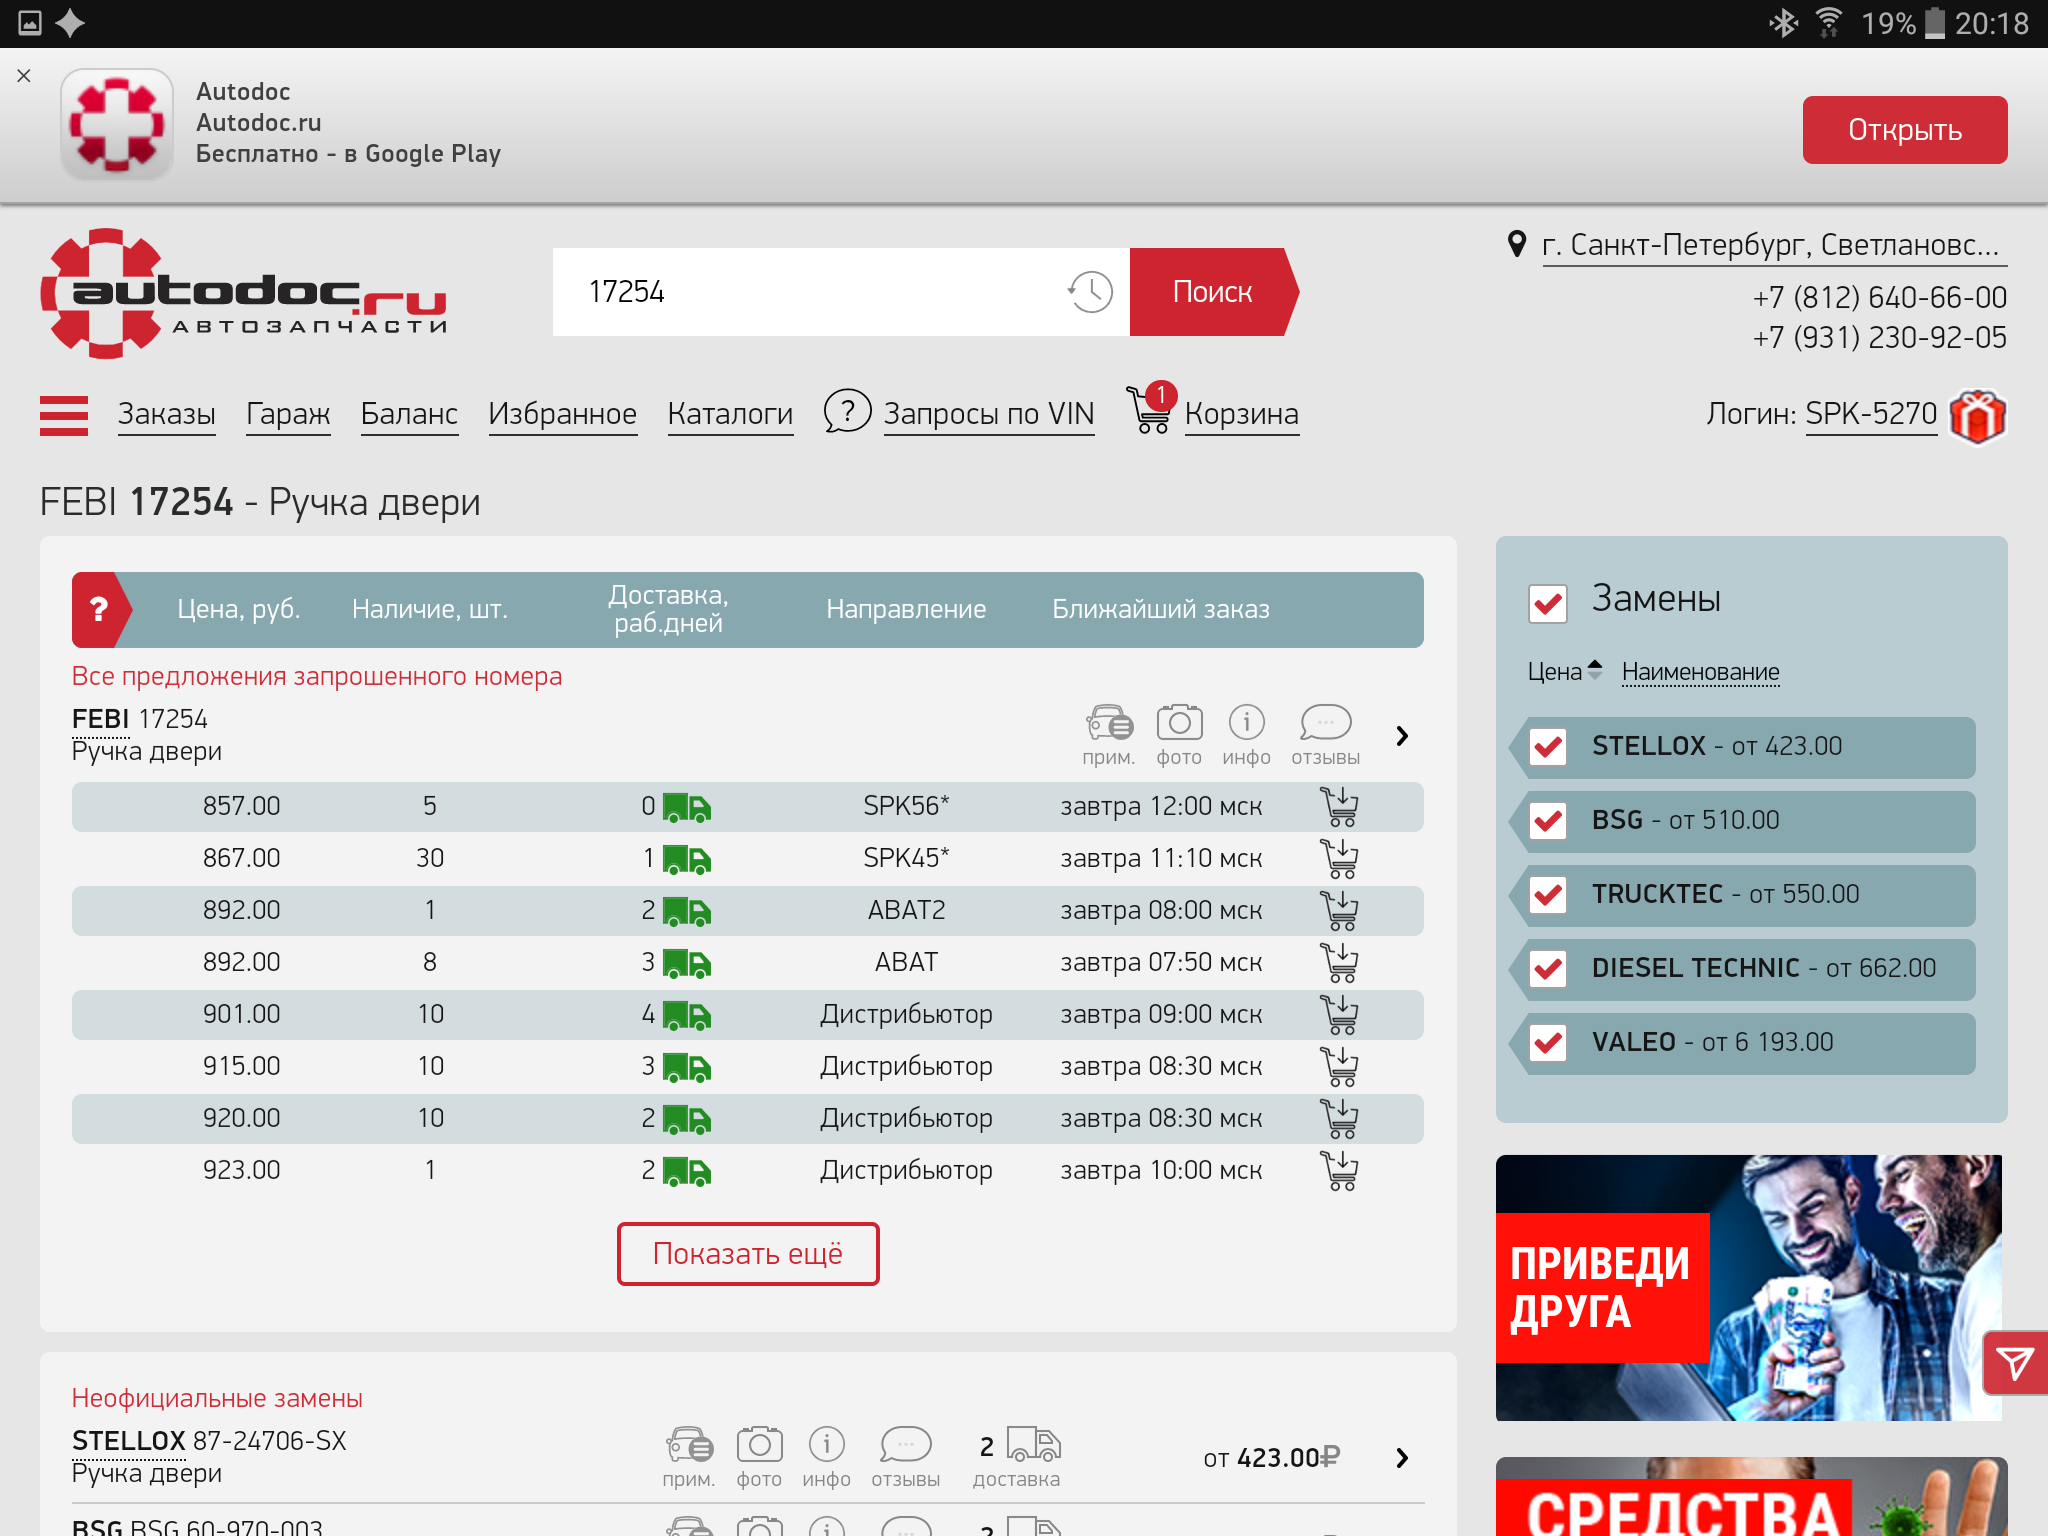Tap the Autodoc app logo in banner

[x=117, y=124]
